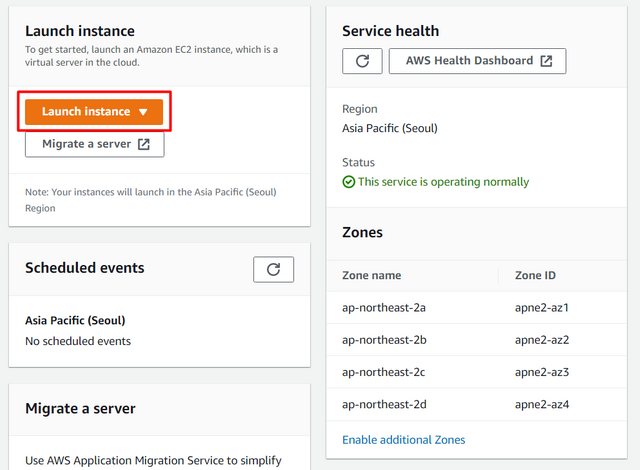This screenshot has width=640, height=470.
Task: Select the Zone ID column header
Action: click(535, 275)
